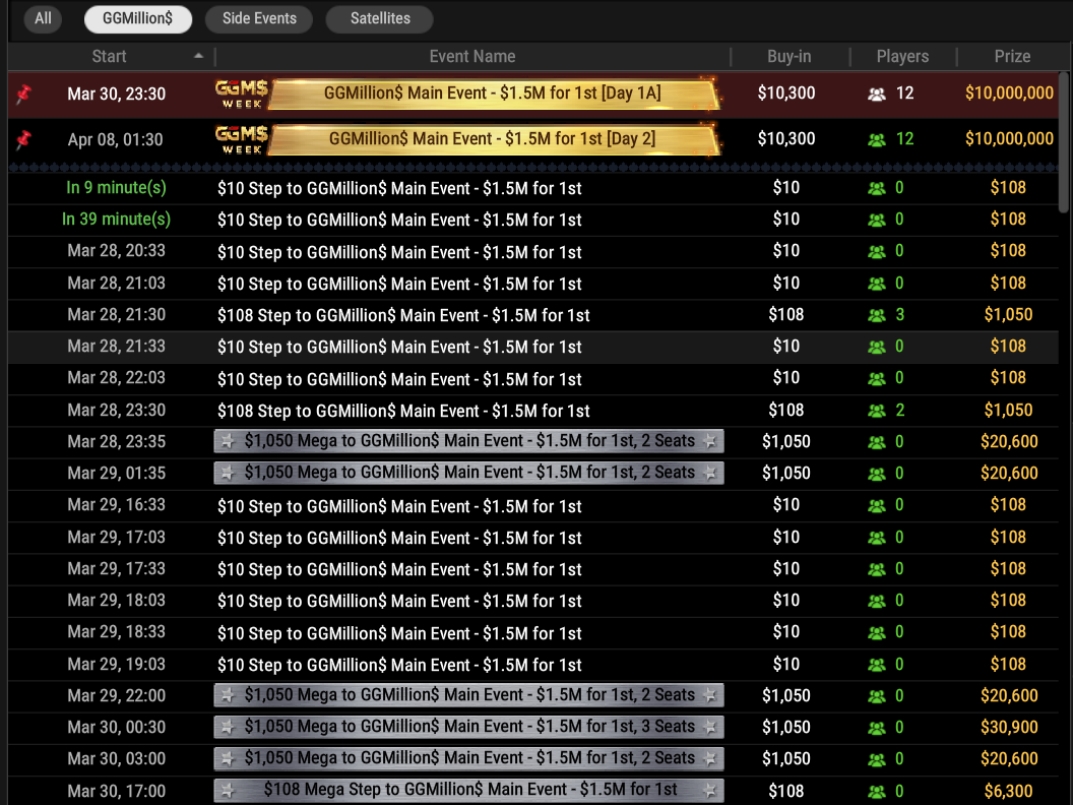Click players icon on Mar 28, 23:30 row

[x=877, y=411]
